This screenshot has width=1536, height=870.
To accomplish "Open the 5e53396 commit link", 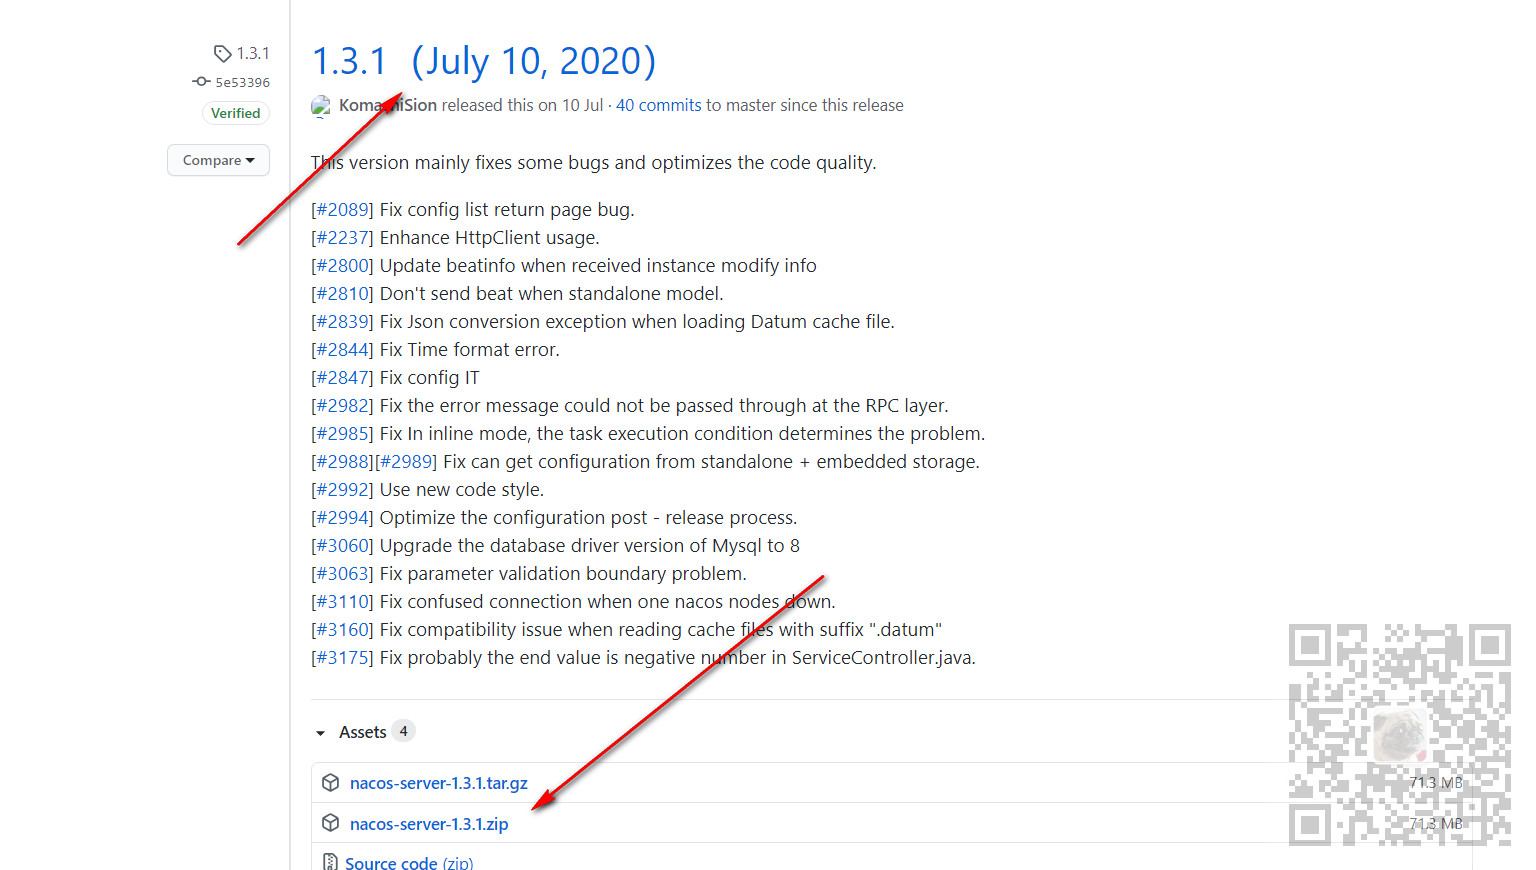I will (242, 82).
